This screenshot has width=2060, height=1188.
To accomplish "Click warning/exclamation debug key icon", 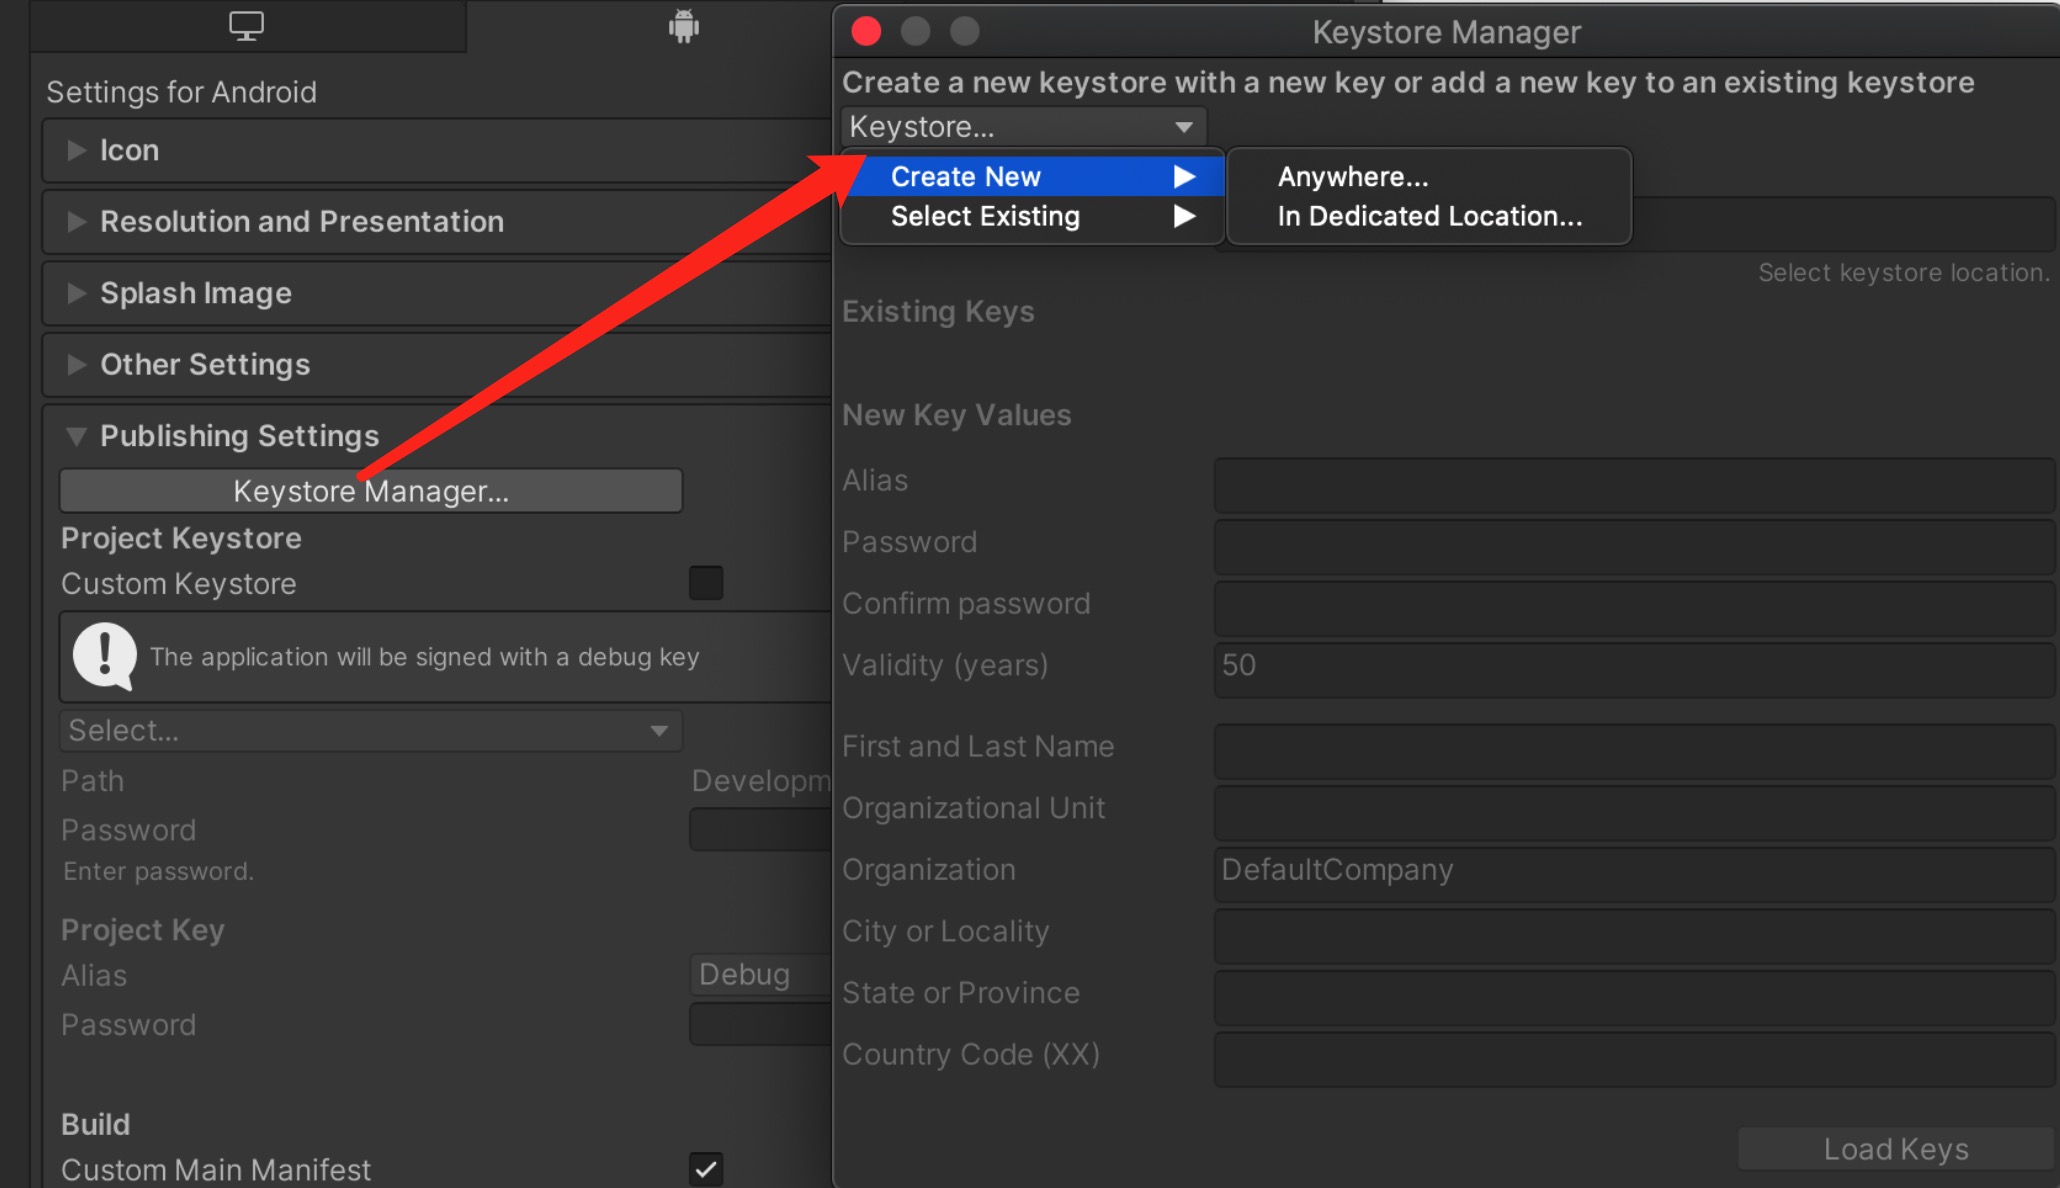I will 102,655.
